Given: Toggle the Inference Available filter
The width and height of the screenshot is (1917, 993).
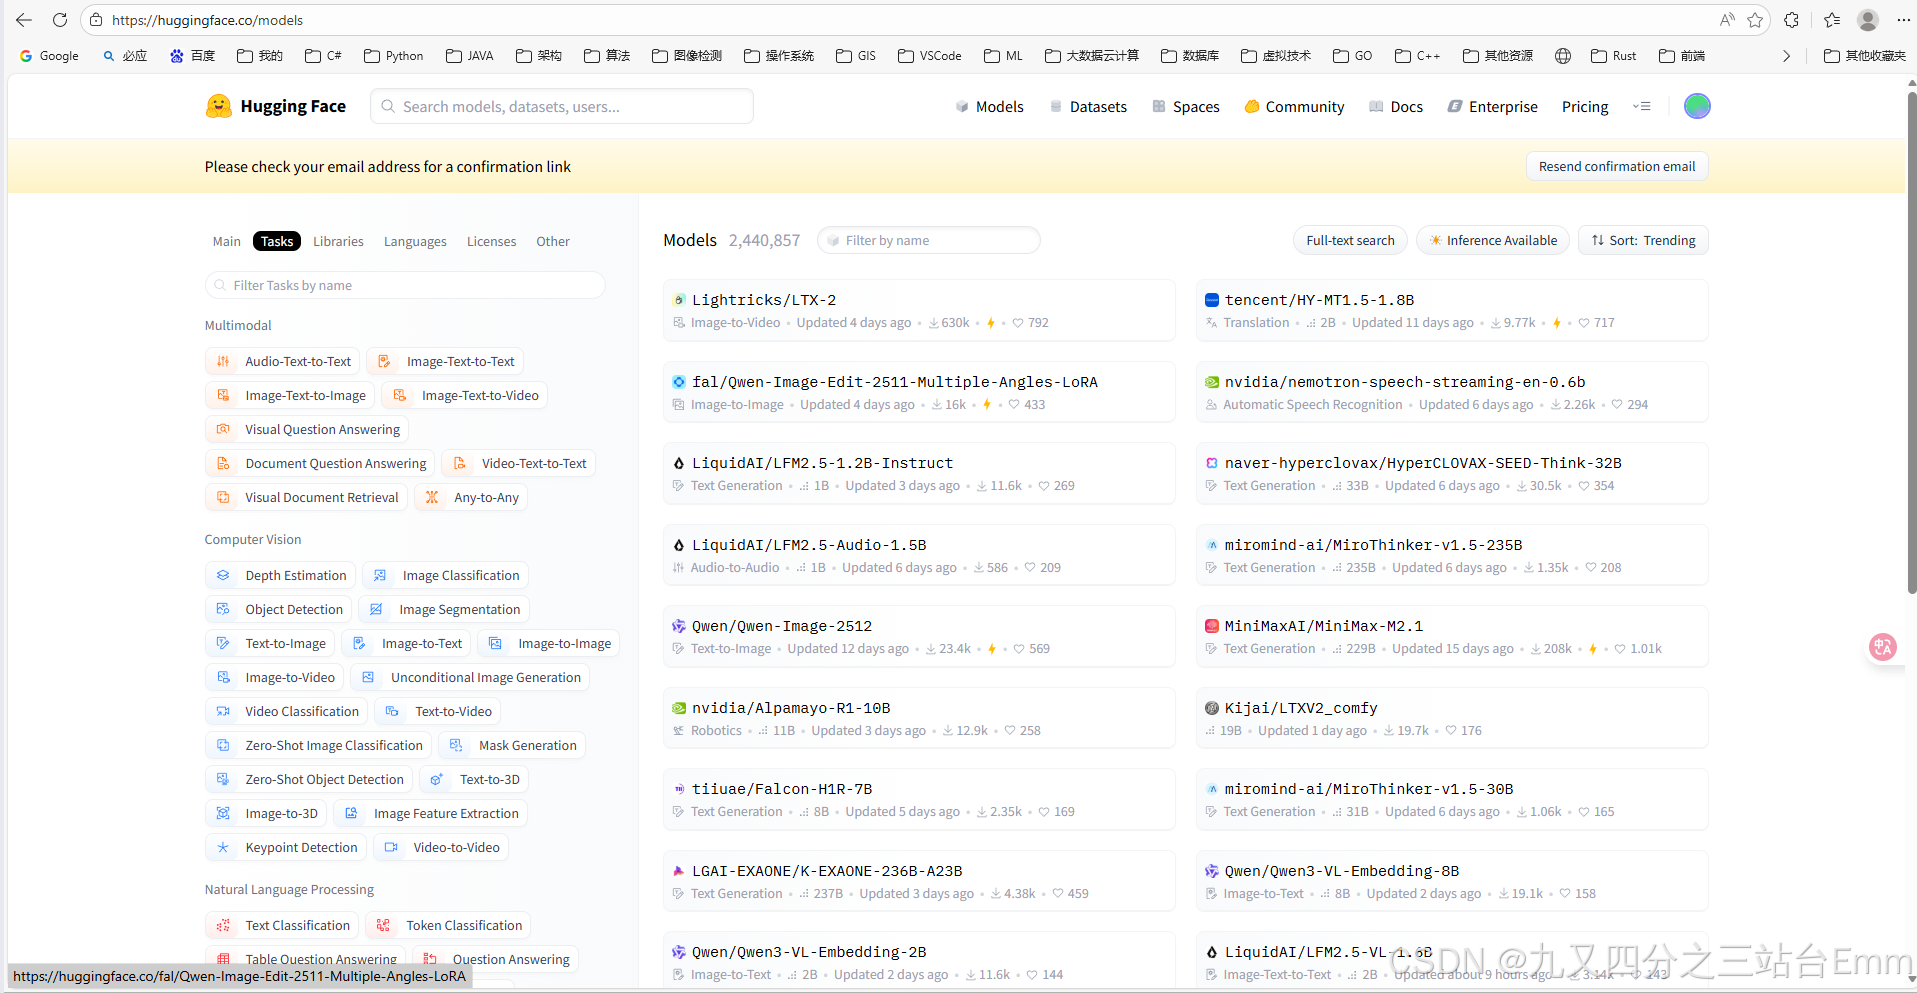Looking at the screenshot, I should pyautogui.click(x=1493, y=240).
